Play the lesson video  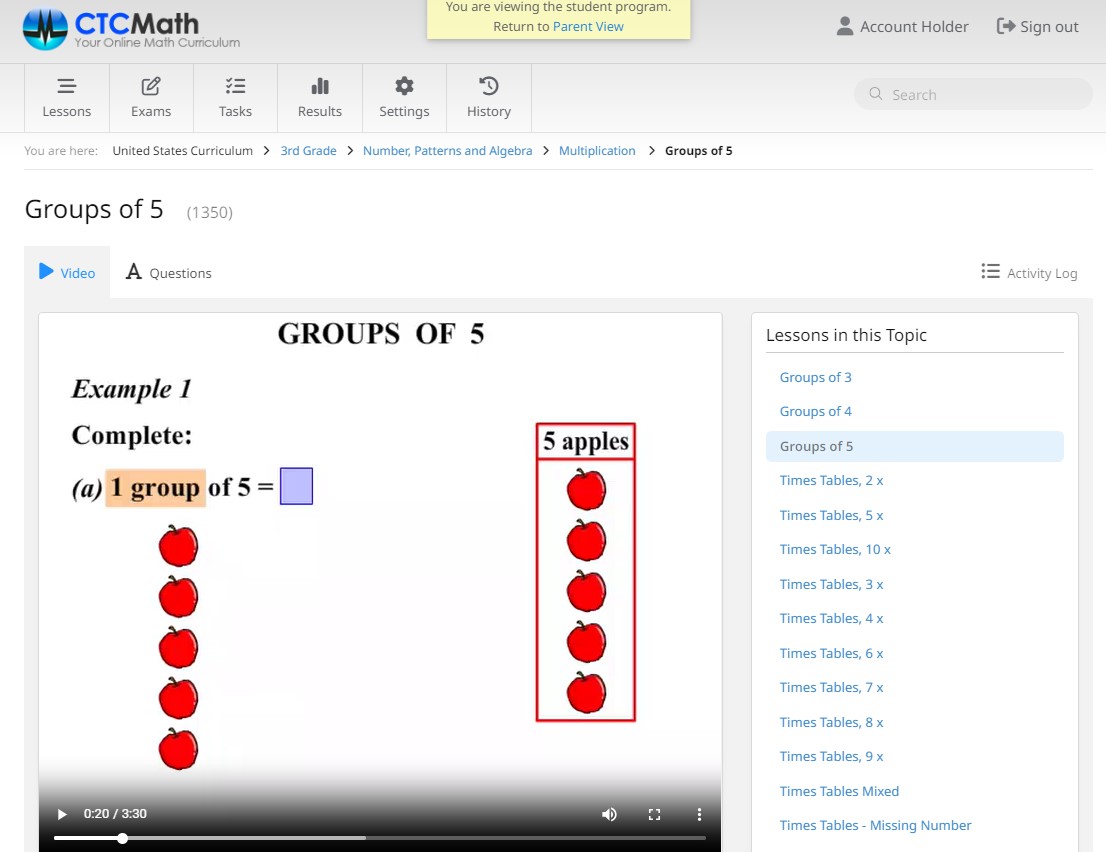coord(62,814)
